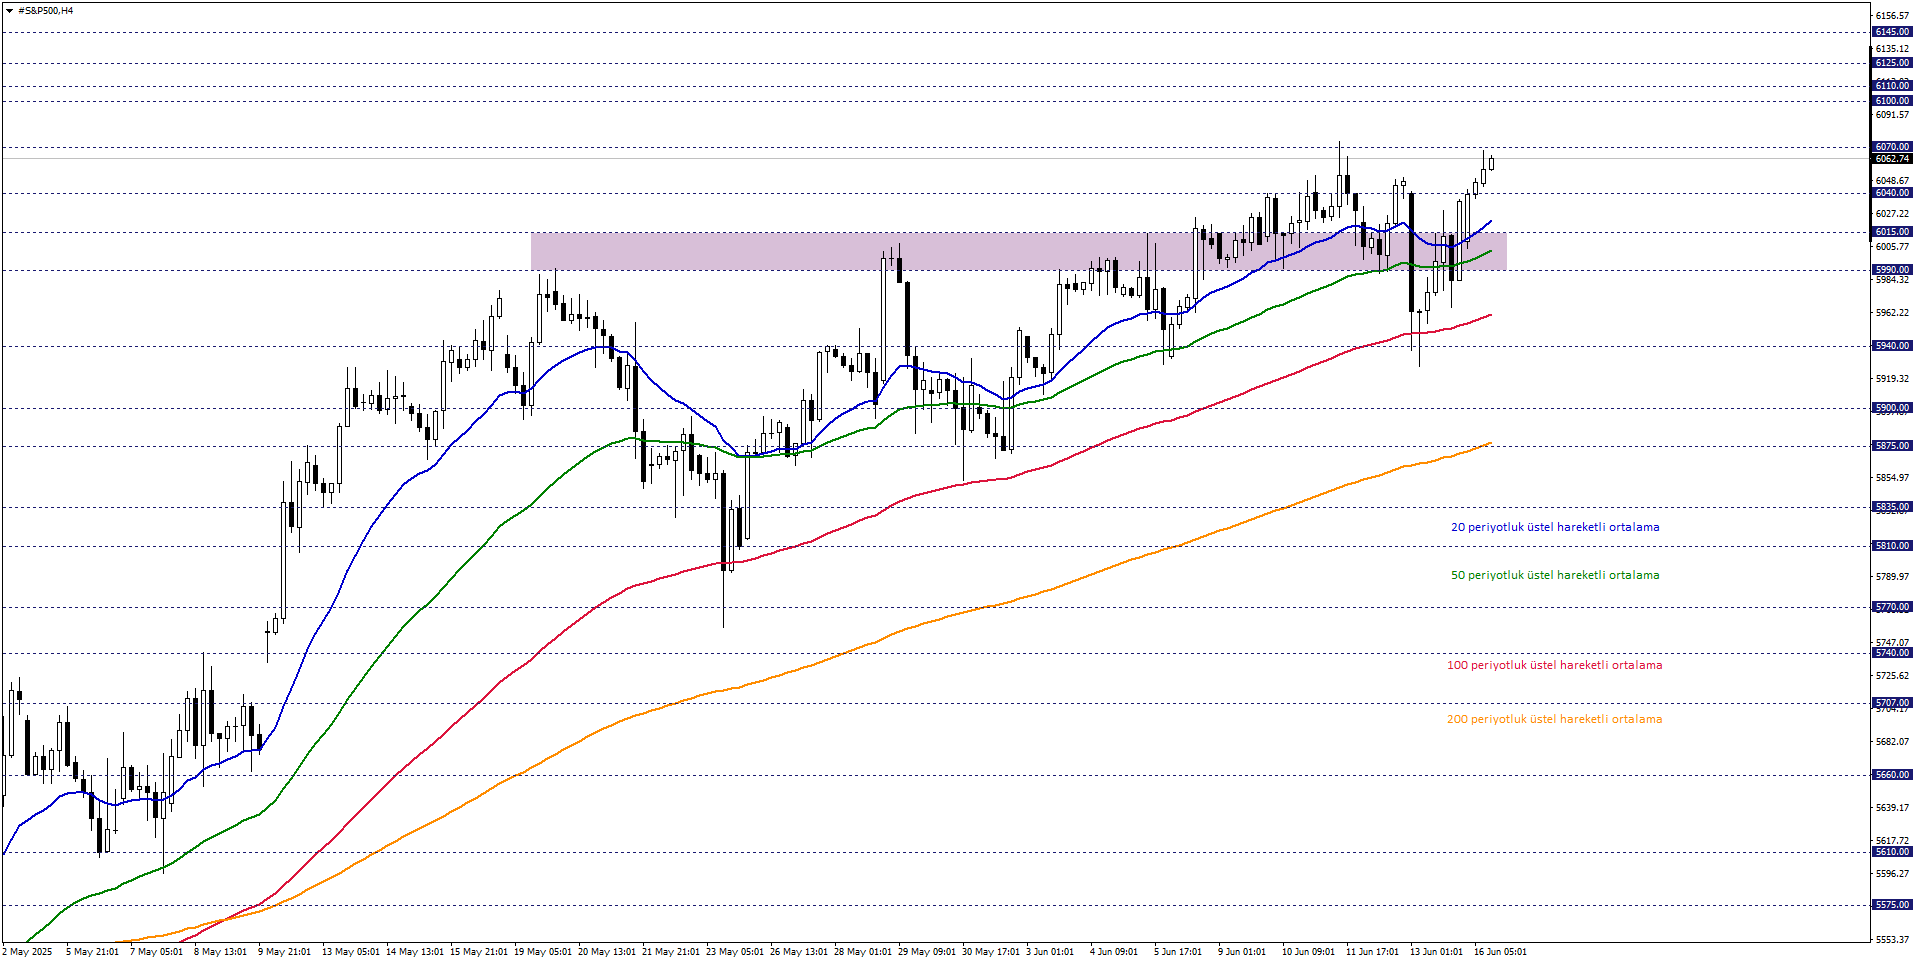Select the 5990.00 price level tag

[1892, 270]
